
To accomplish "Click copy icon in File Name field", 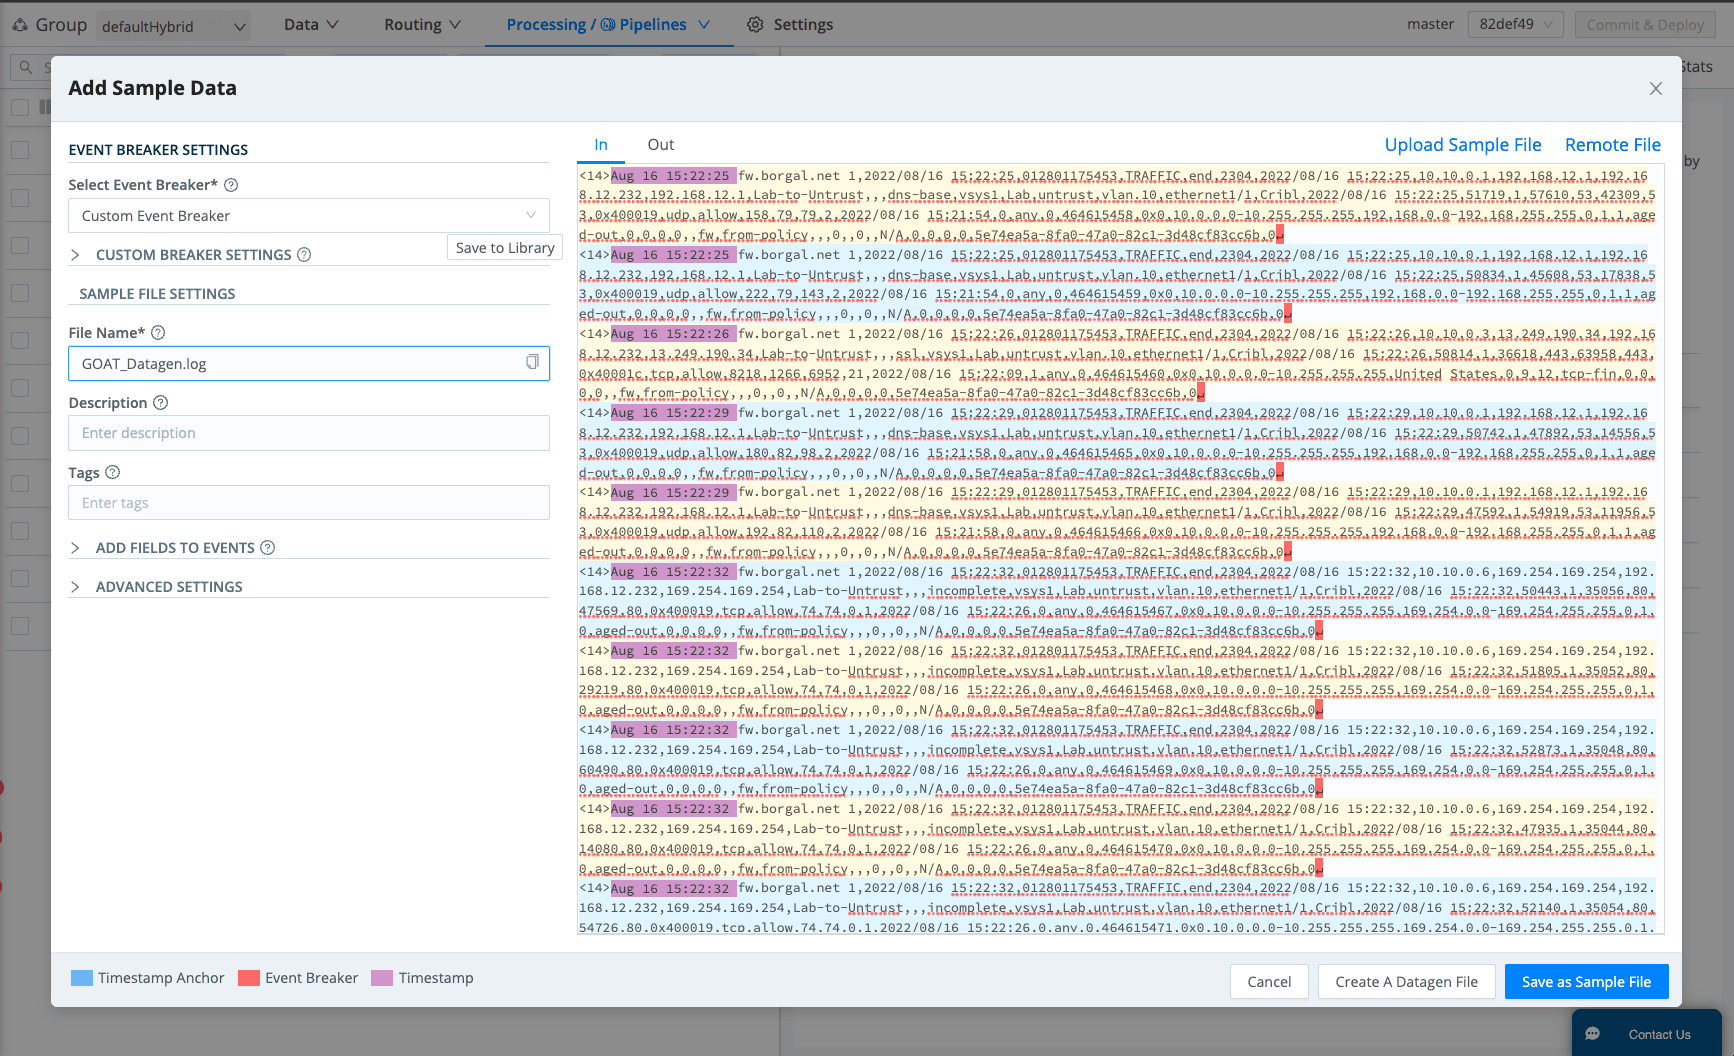I will 532,363.
